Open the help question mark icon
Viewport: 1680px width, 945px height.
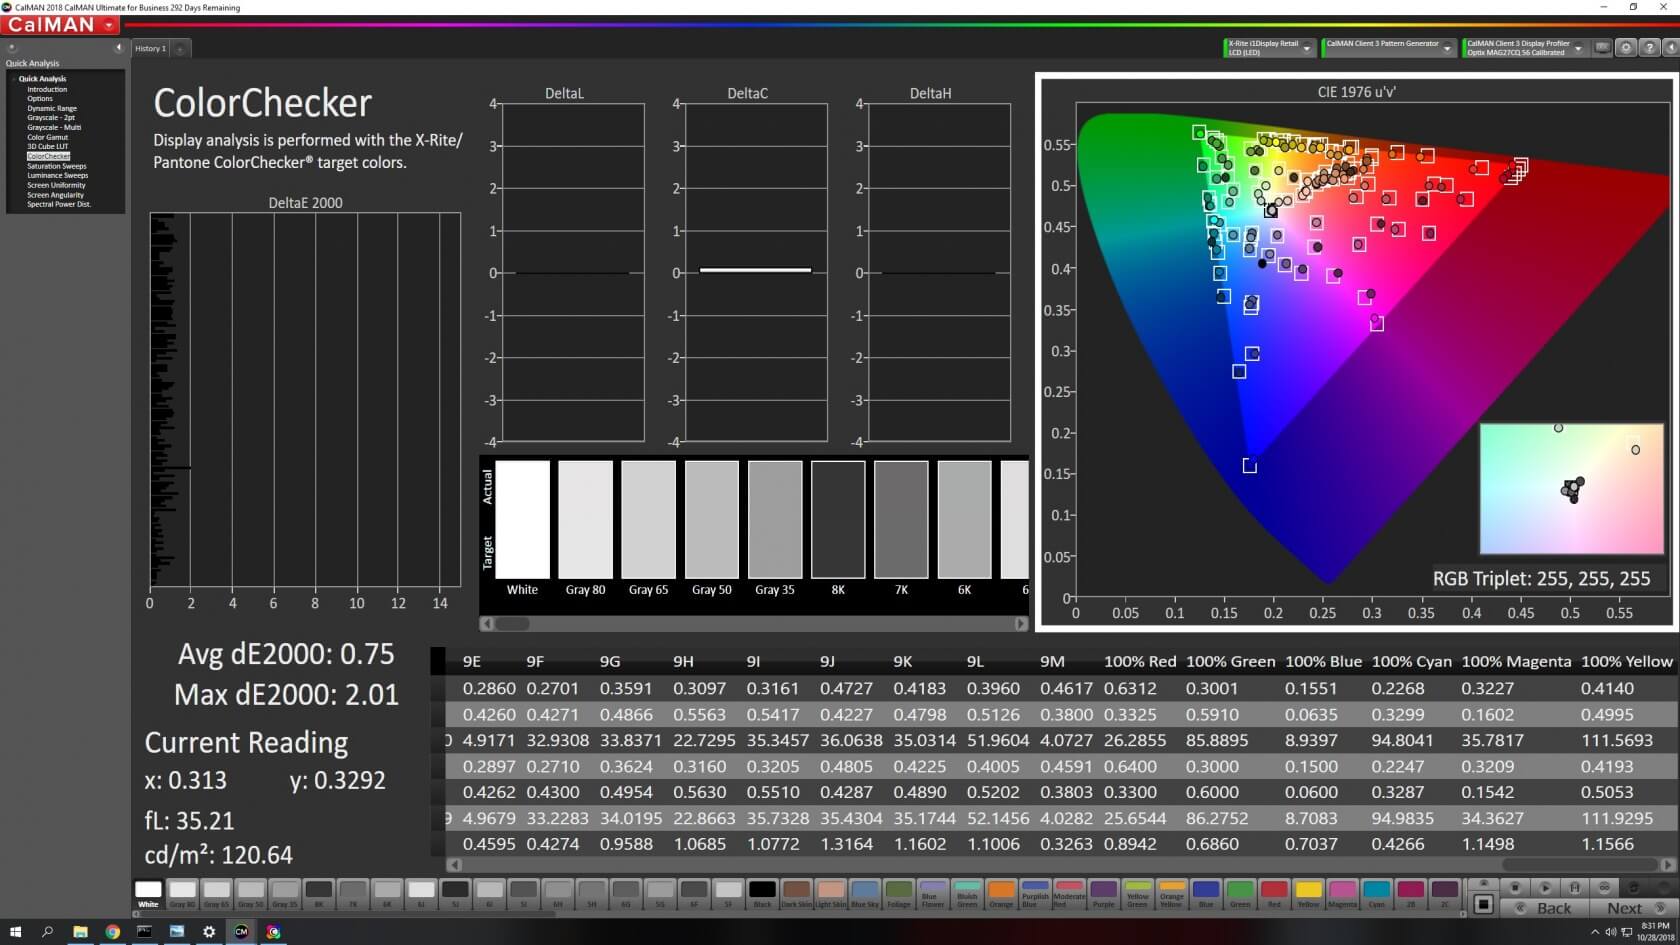[x=1649, y=48]
